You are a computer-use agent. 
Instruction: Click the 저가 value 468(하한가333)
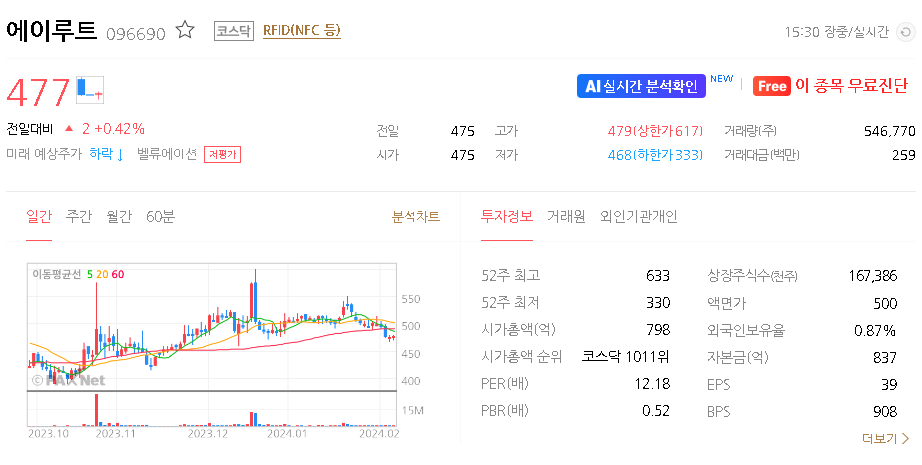coord(655,155)
